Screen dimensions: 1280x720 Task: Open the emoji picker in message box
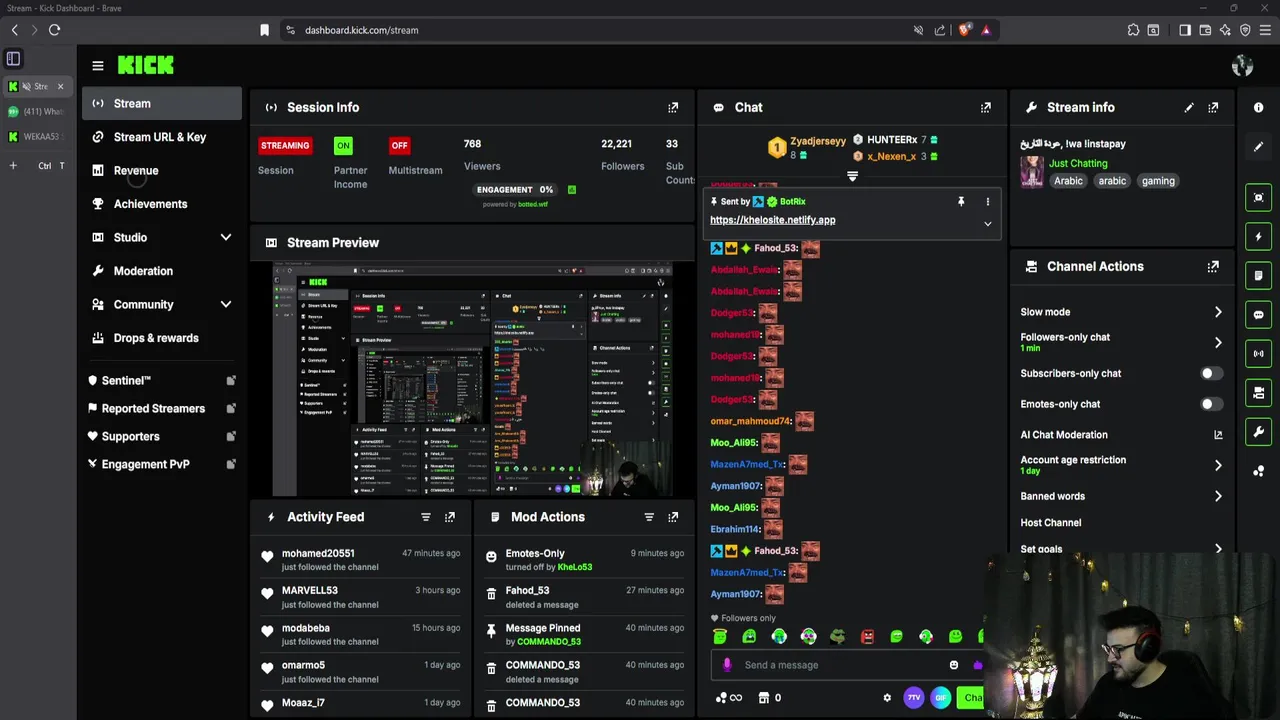pos(954,665)
